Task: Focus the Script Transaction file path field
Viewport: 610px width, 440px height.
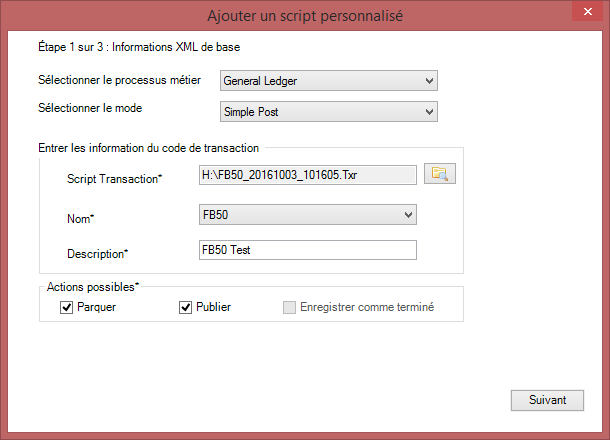Action: click(x=308, y=175)
